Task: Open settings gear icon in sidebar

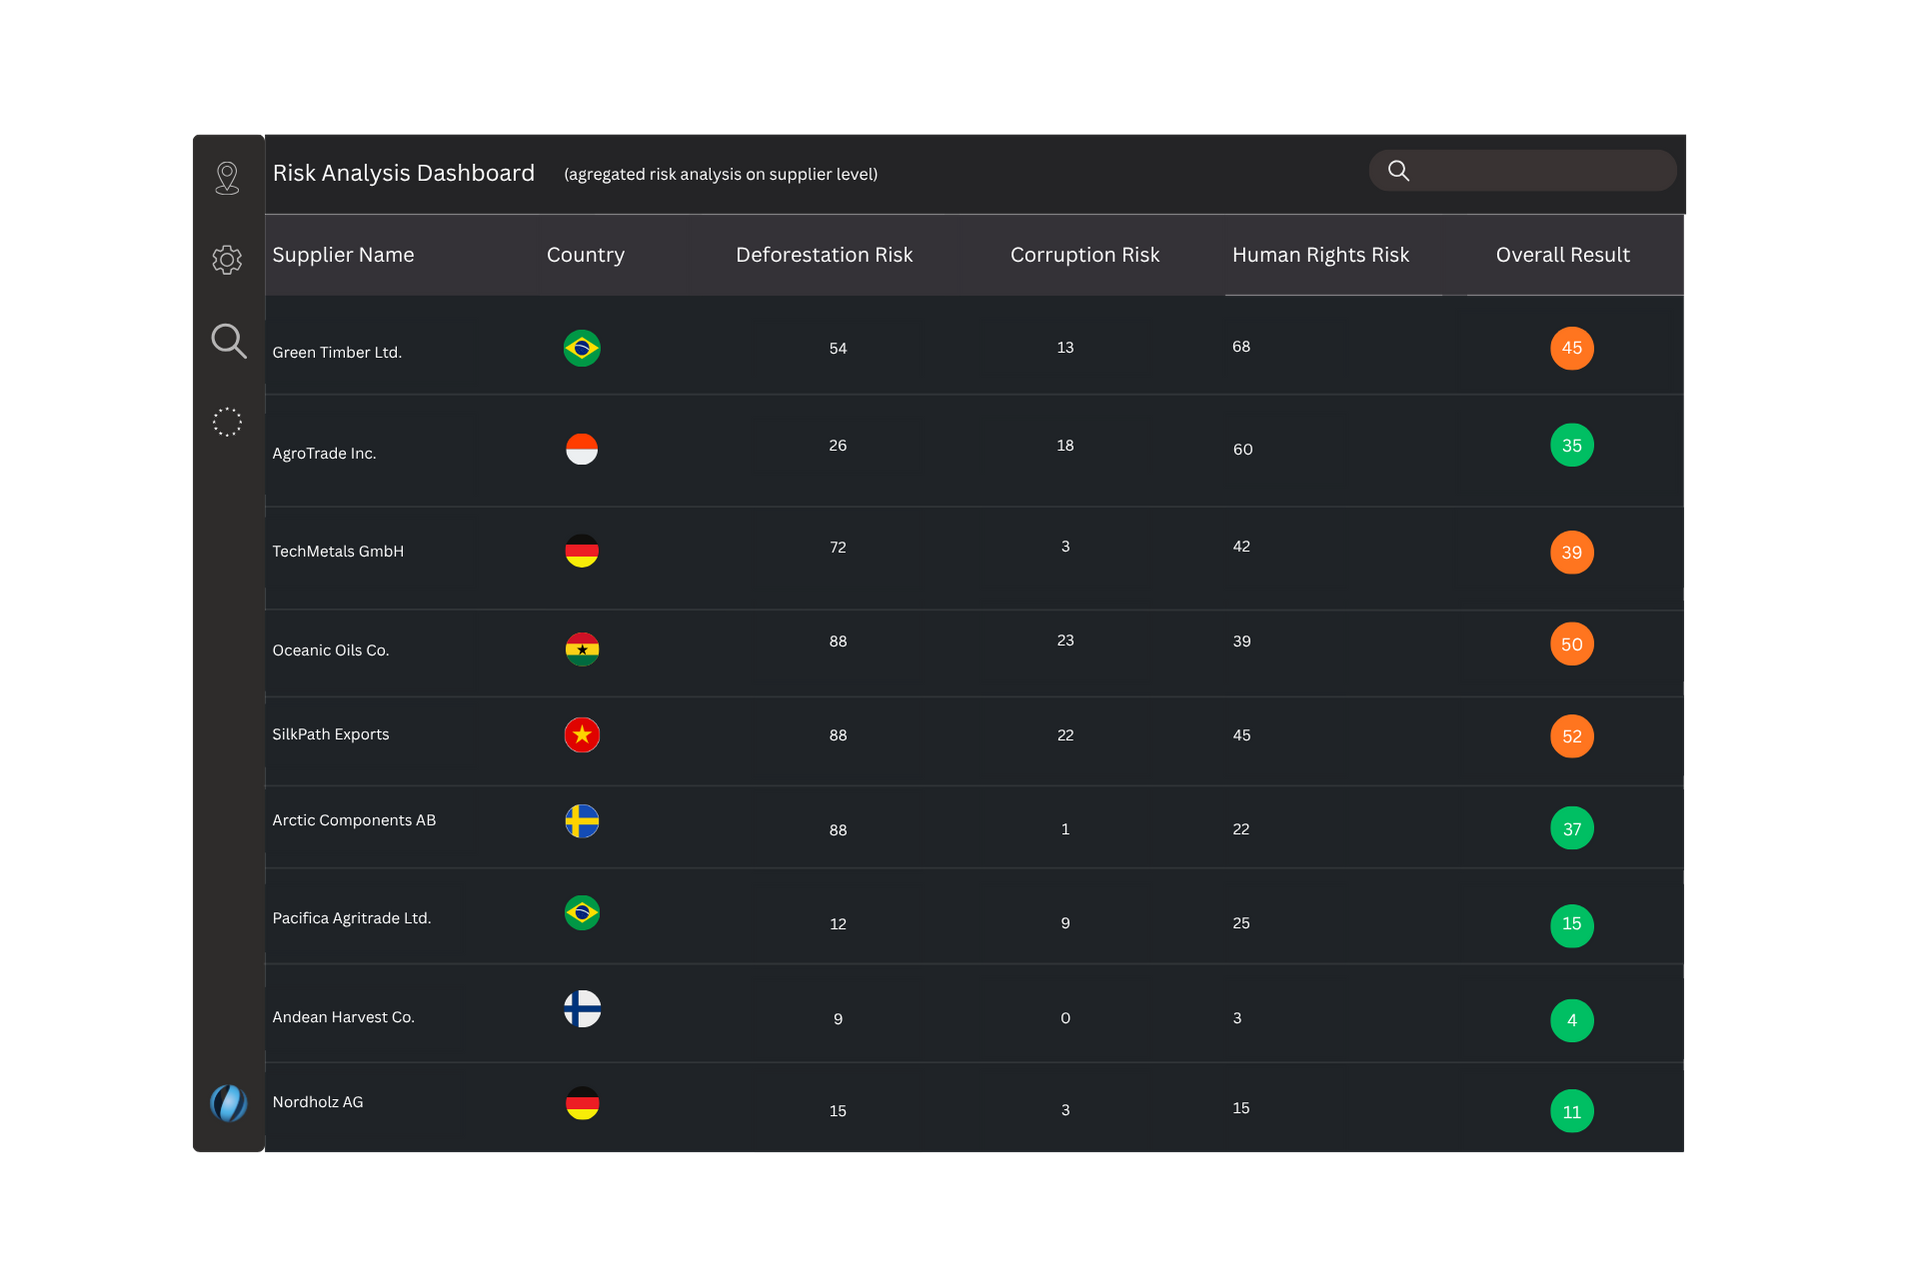Action: pyautogui.click(x=227, y=260)
